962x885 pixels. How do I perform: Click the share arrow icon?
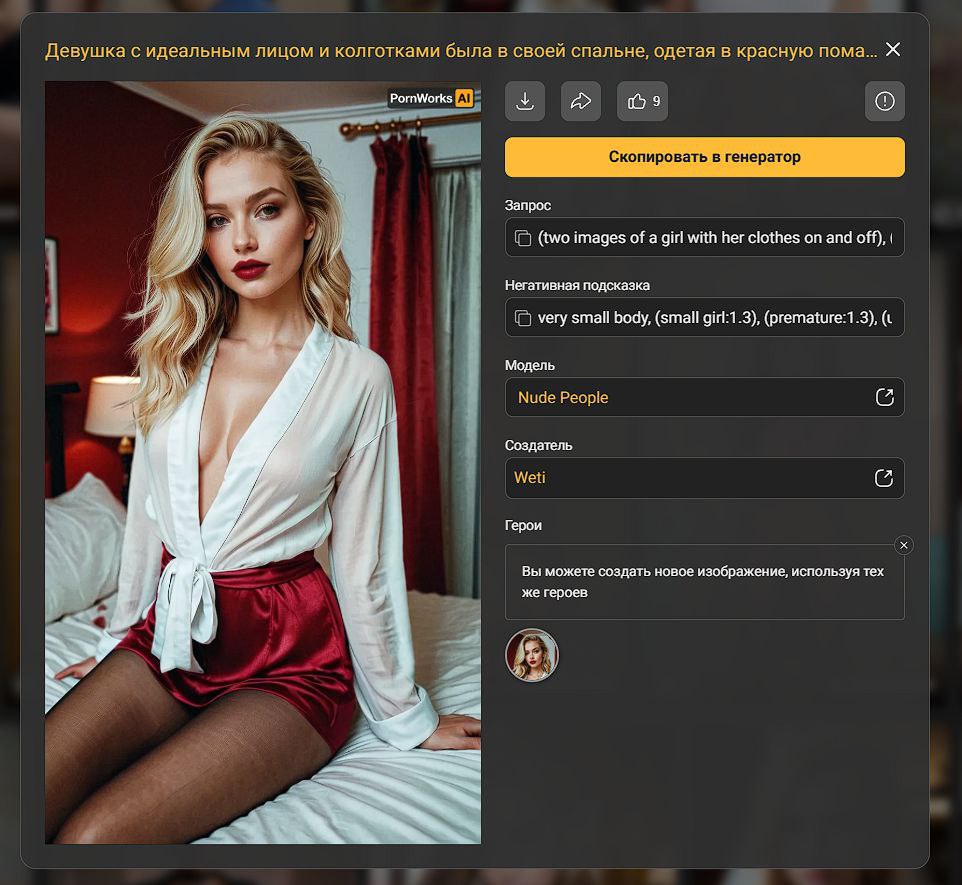point(581,101)
